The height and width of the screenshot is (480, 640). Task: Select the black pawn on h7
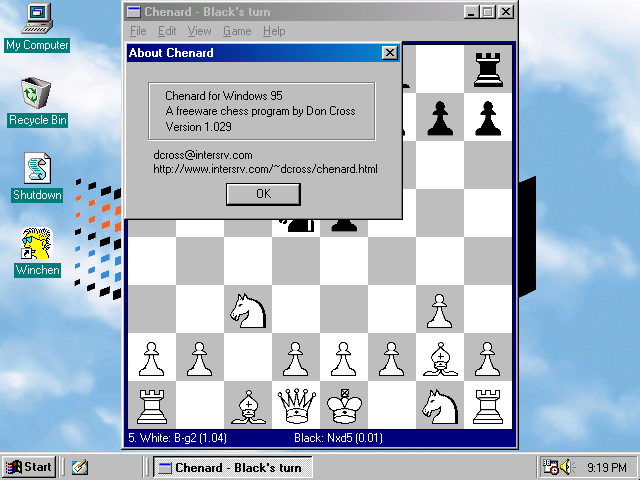tap(488, 118)
